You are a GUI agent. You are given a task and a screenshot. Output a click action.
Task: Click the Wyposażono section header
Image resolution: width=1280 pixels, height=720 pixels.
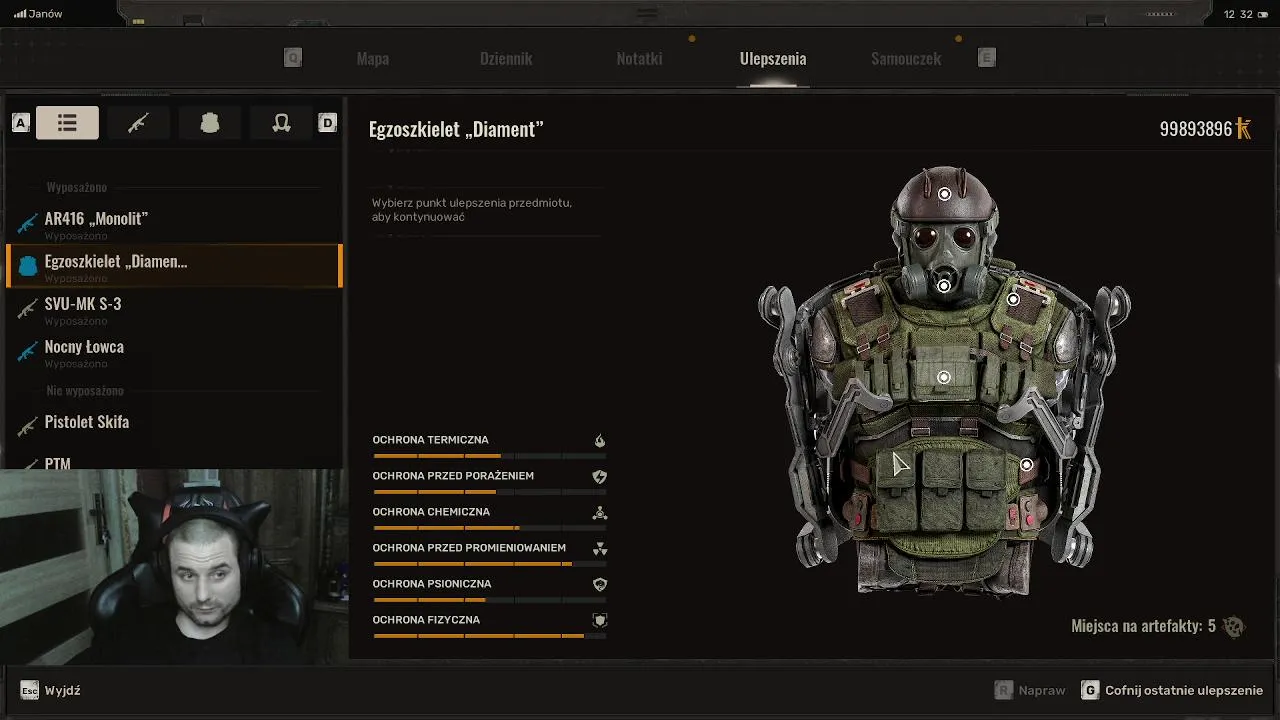click(x=77, y=187)
